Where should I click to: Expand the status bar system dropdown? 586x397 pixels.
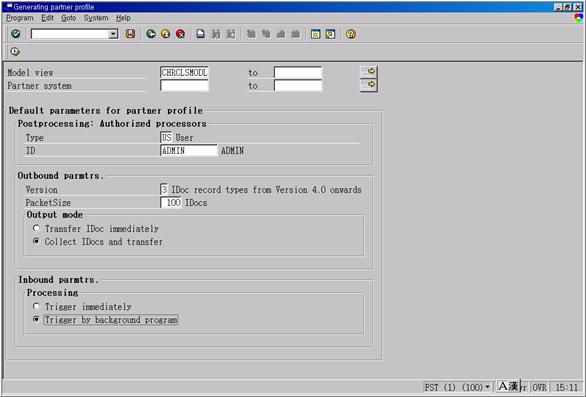pyautogui.click(x=487, y=387)
